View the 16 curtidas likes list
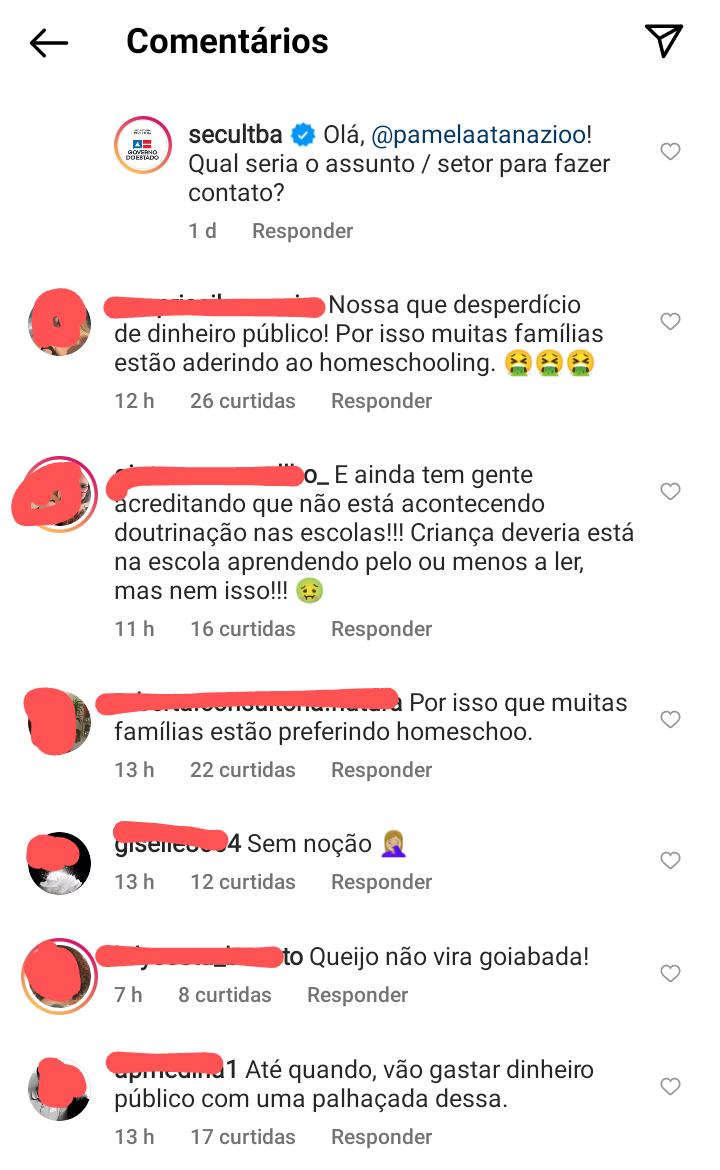Image resolution: width=720 pixels, height=1170 pixels. coord(242,629)
